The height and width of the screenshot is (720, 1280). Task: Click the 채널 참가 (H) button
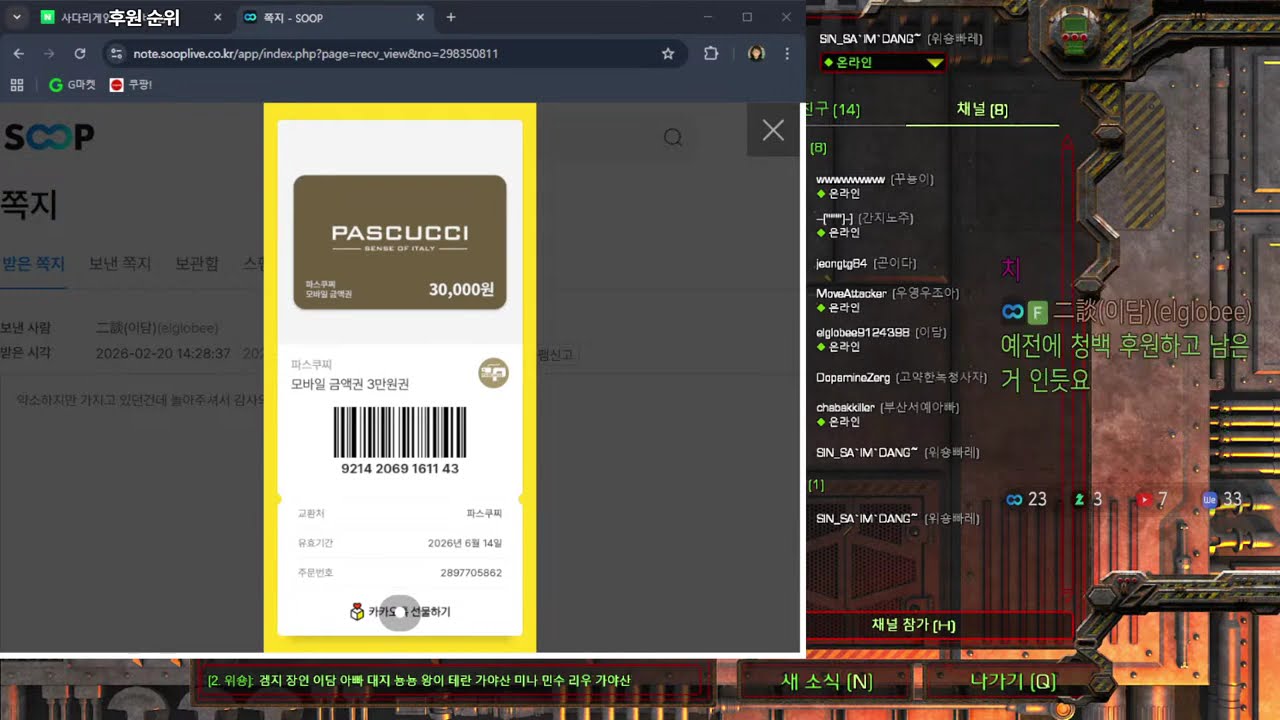(913, 625)
